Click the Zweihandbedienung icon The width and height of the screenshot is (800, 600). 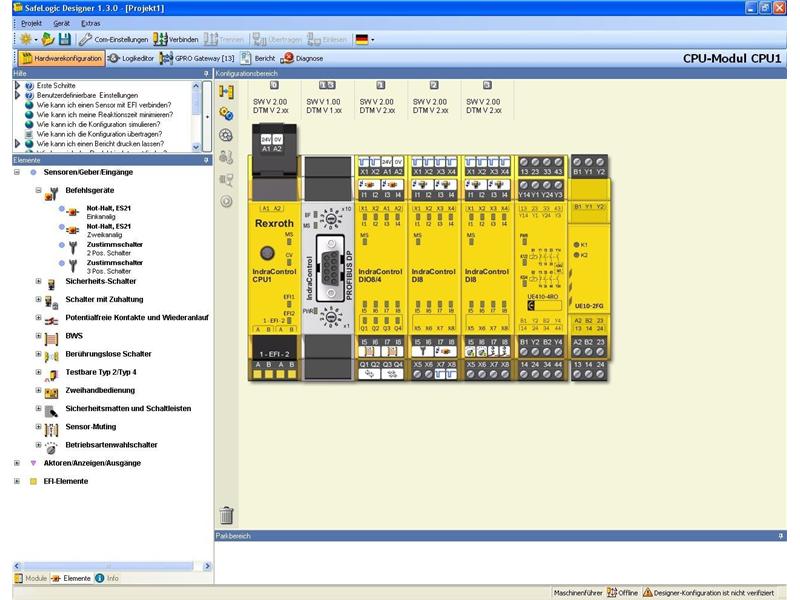coord(51,393)
